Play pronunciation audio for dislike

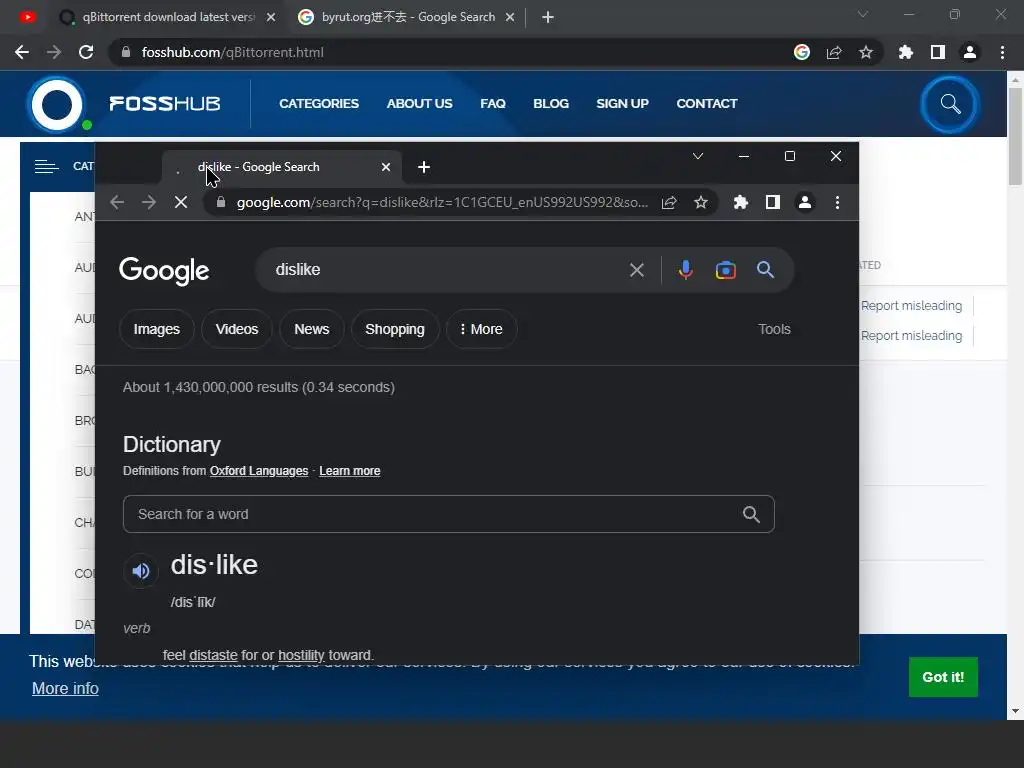[140, 571]
